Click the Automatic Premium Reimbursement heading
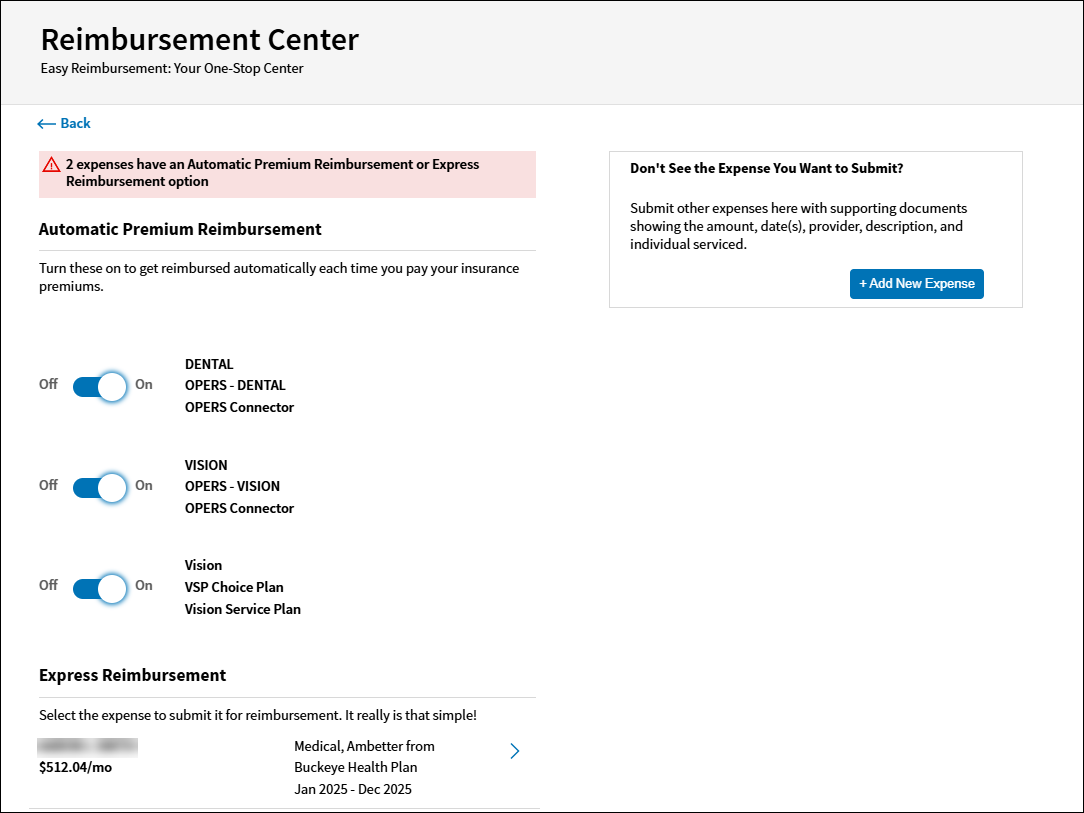Screen dimensions: 1084x813 tap(180, 230)
